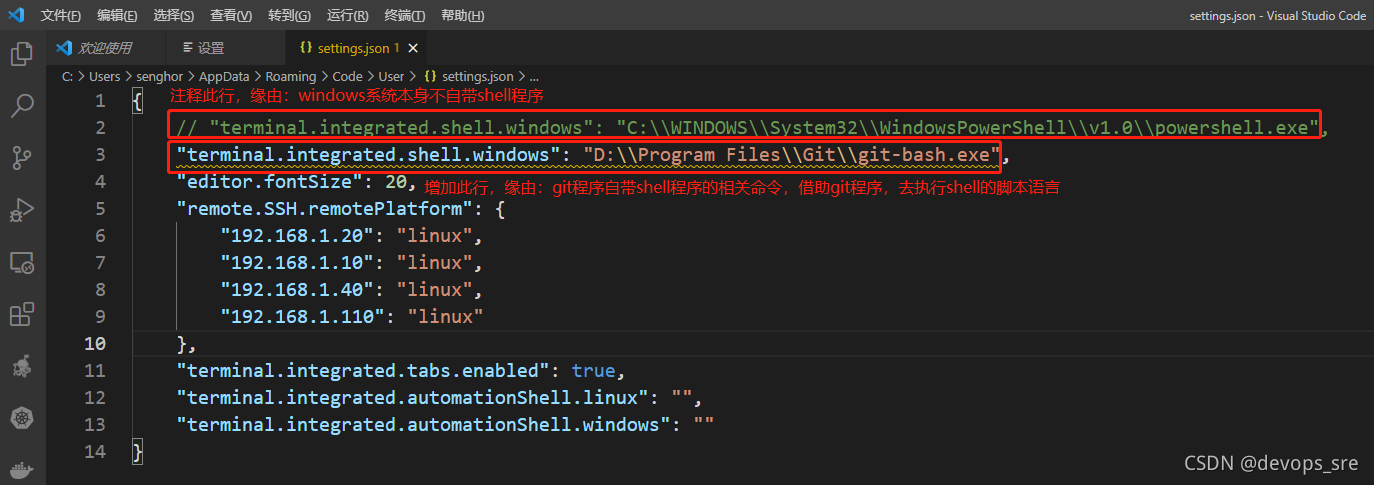Open the 编辑(E) menu

(x=117, y=16)
